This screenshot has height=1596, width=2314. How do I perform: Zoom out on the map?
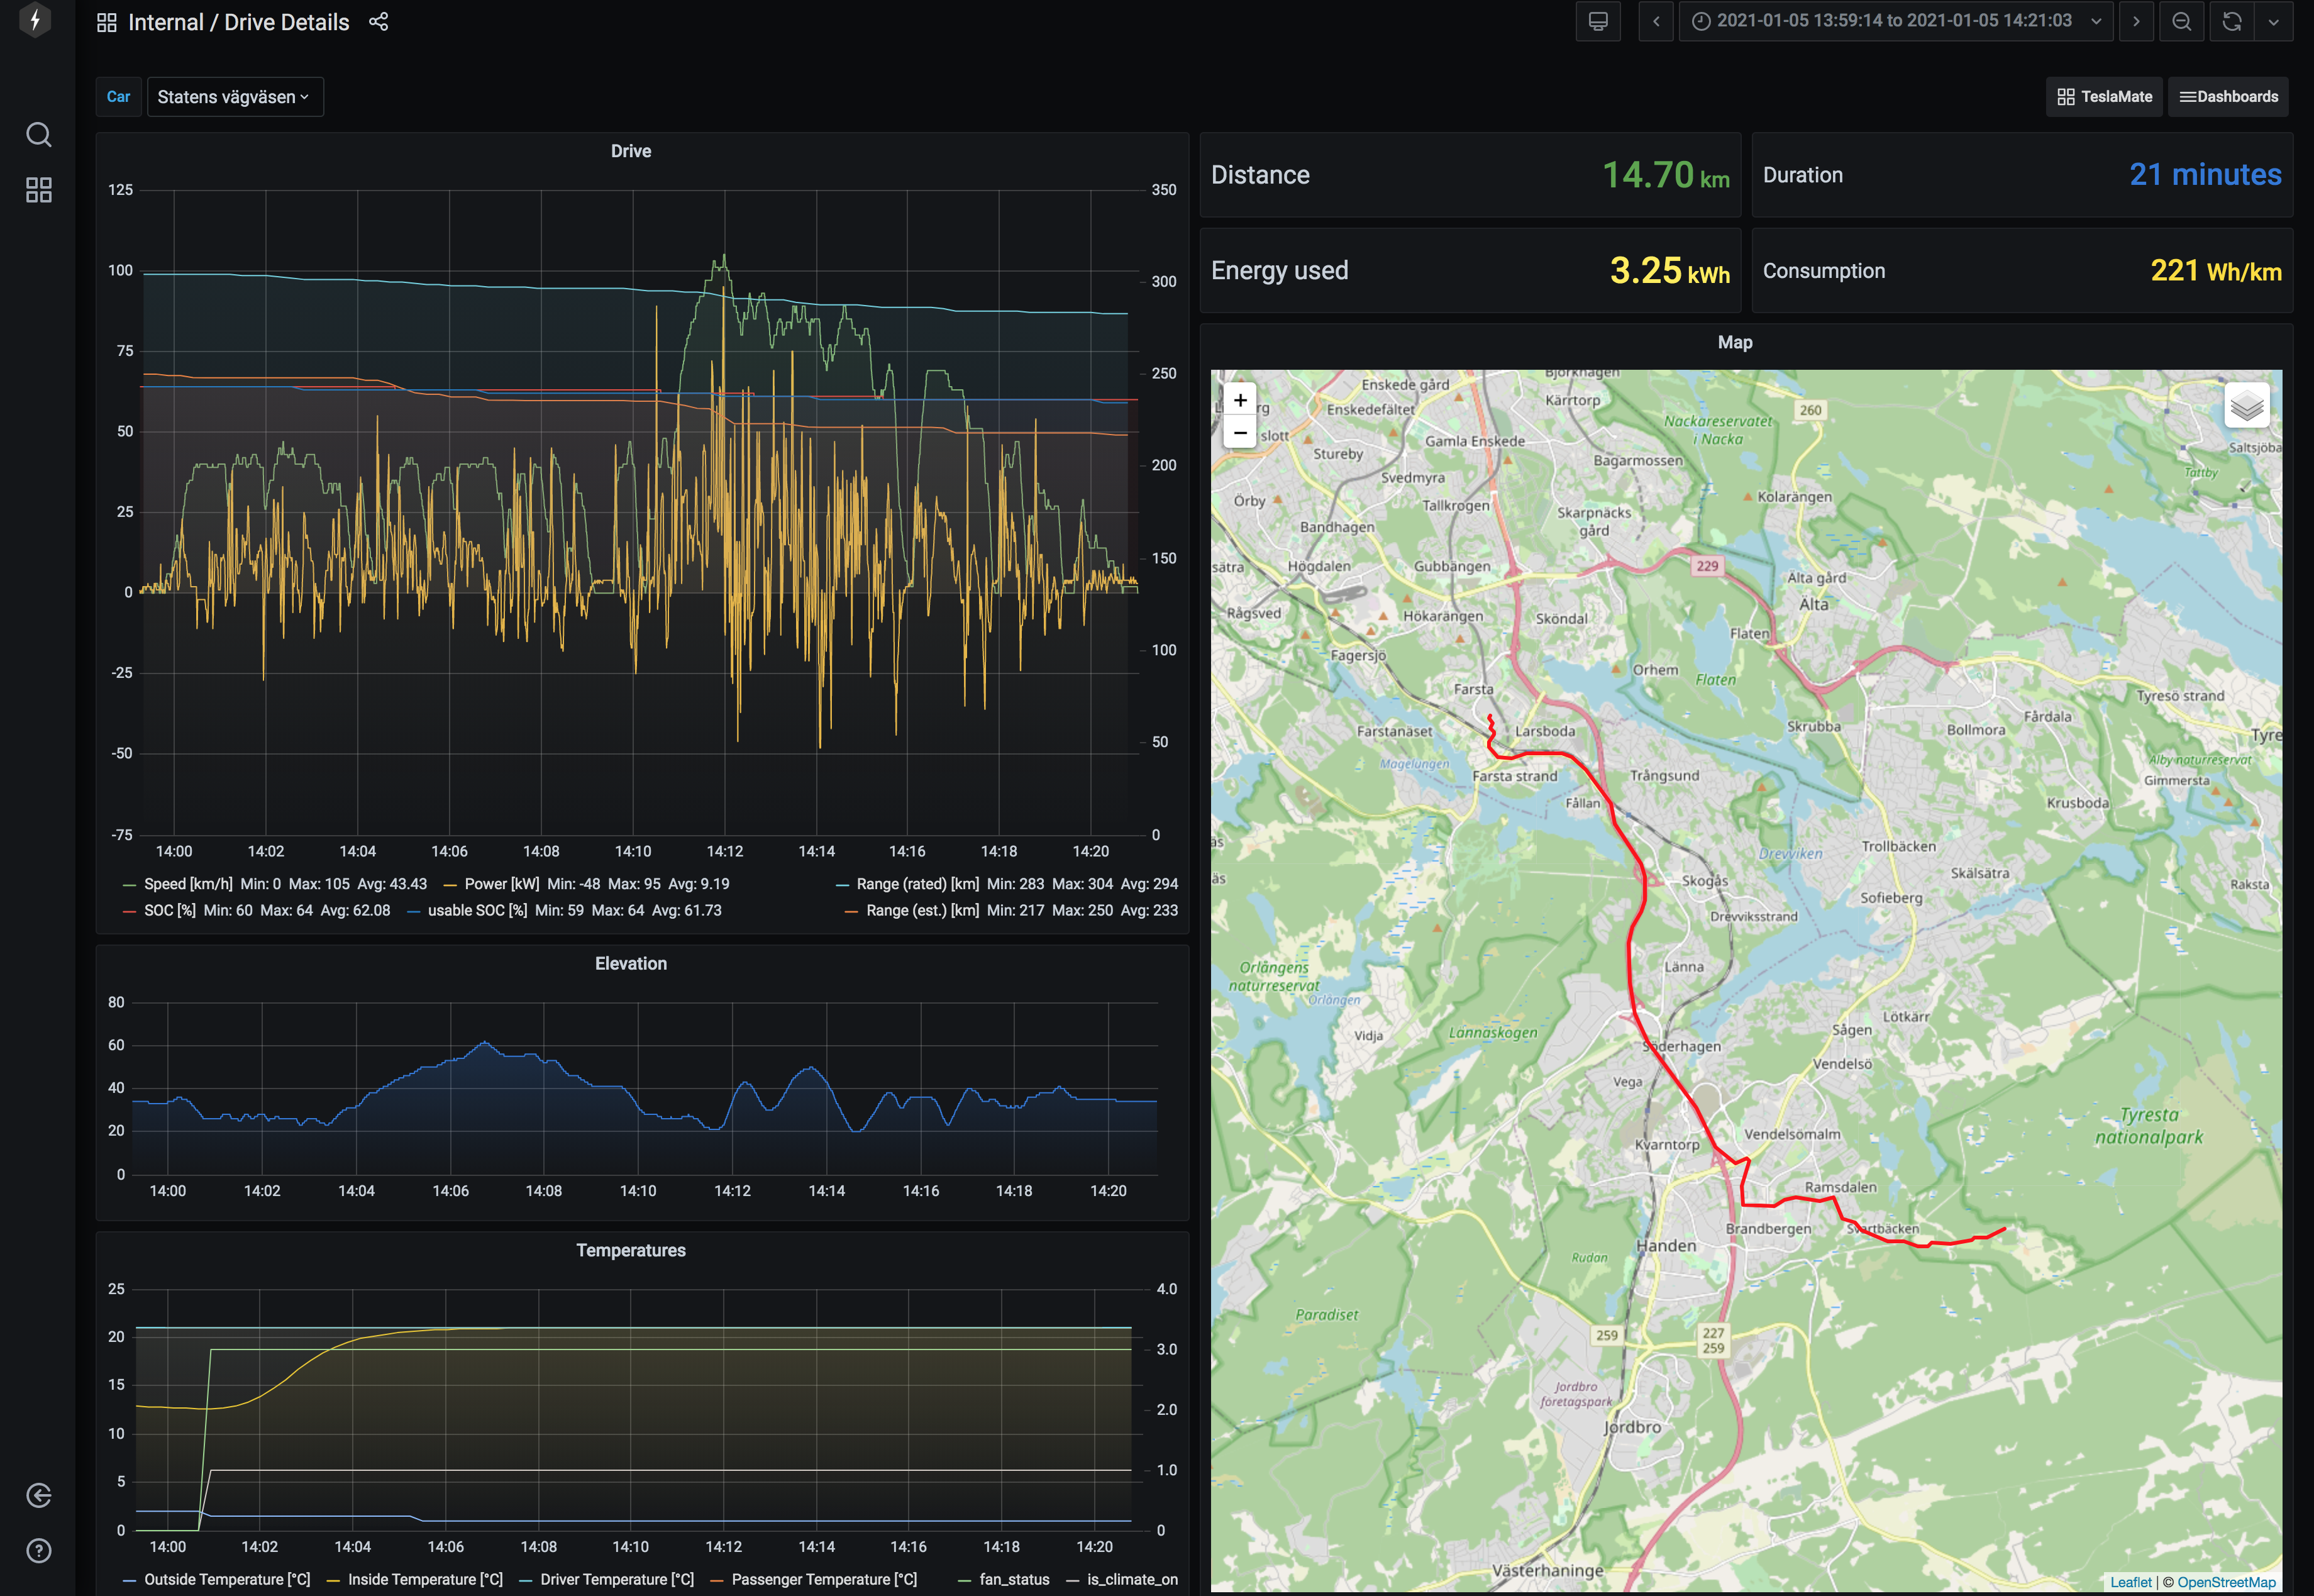[1240, 433]
